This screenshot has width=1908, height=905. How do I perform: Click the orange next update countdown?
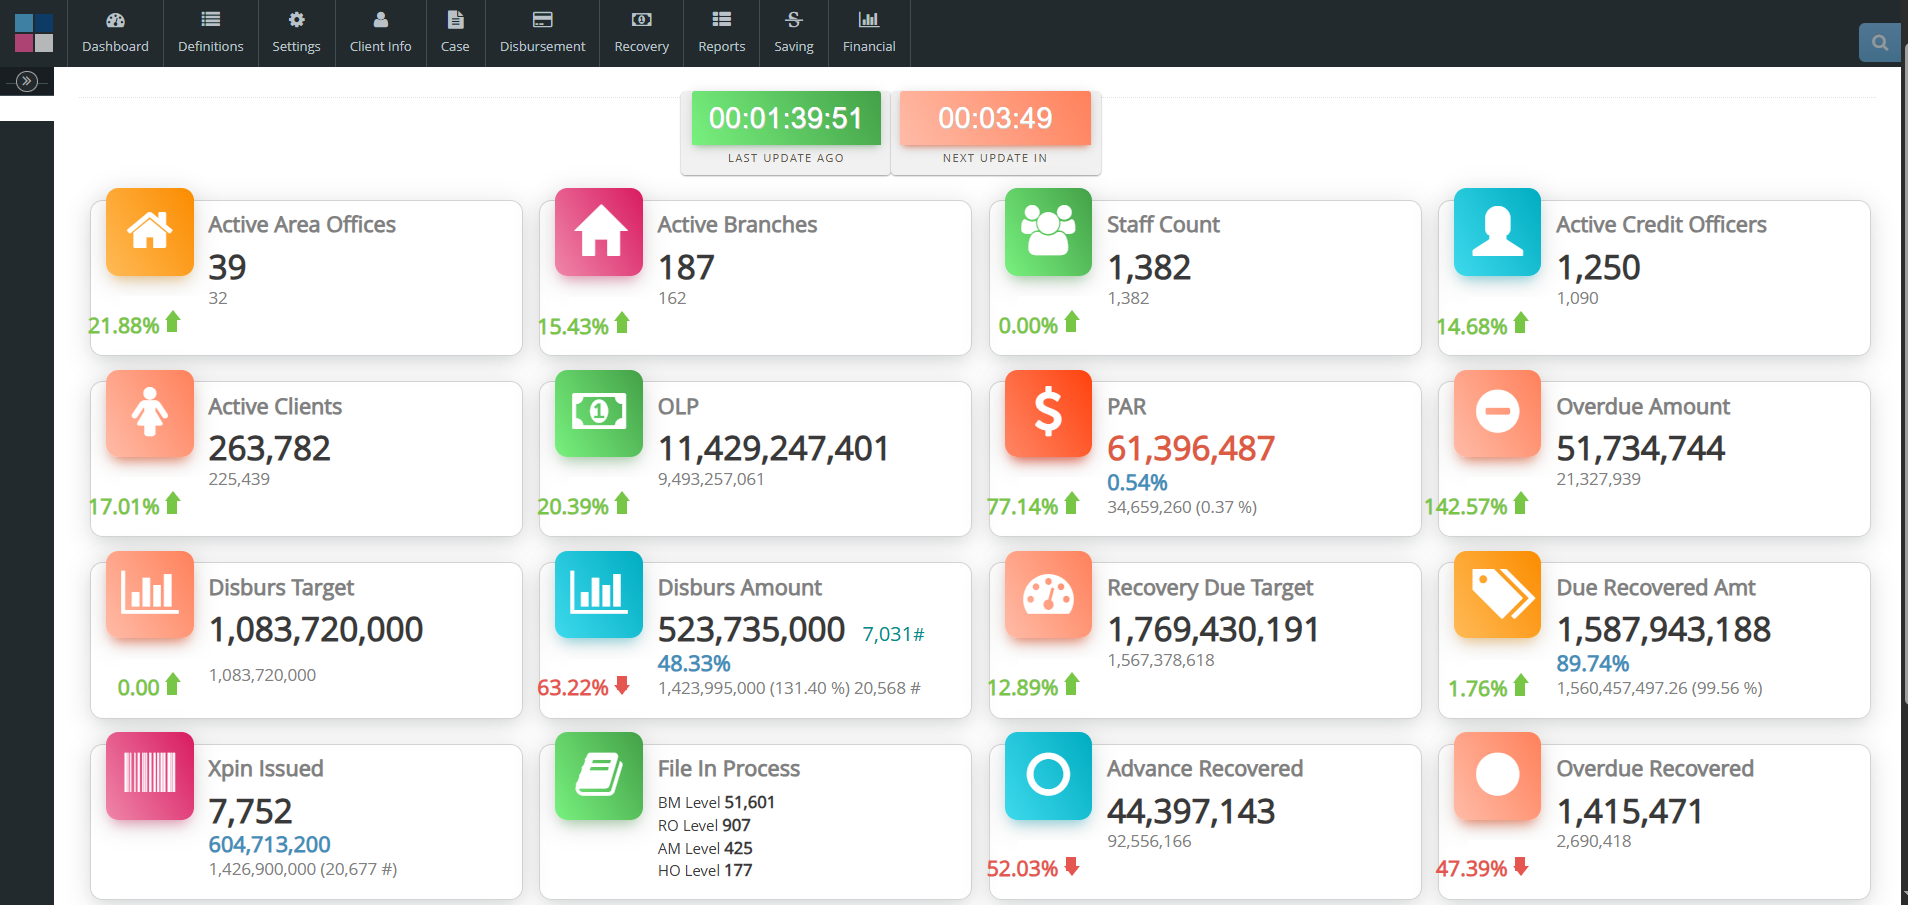point(995,119)
